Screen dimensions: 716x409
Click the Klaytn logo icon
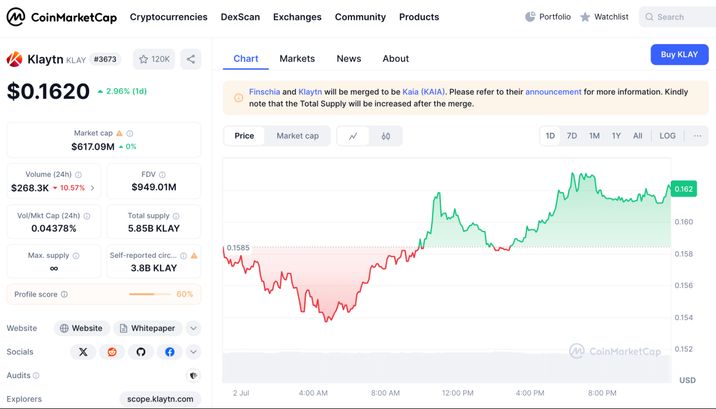[14, 59]
